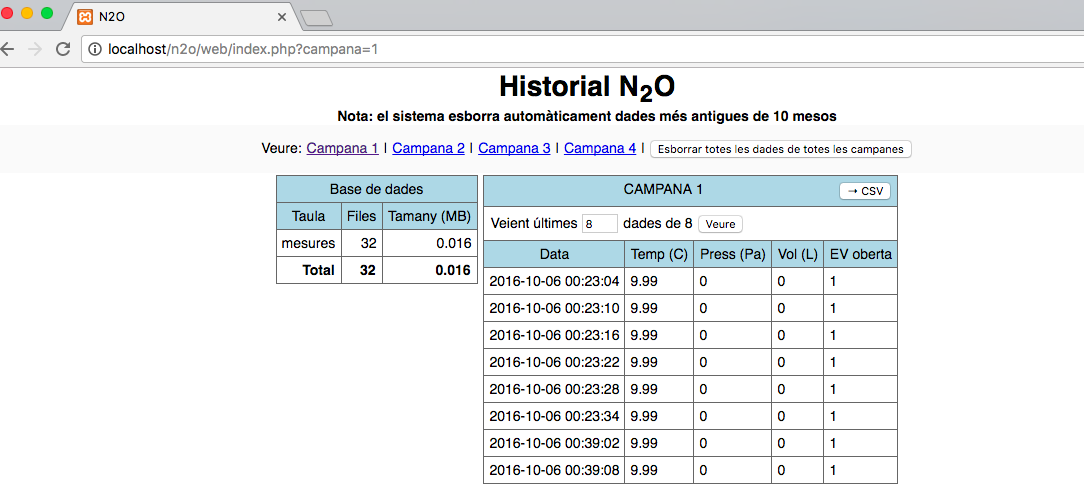Click the Veure button
This screenshot has height=503, width=1084.
(x=720, y=224)
